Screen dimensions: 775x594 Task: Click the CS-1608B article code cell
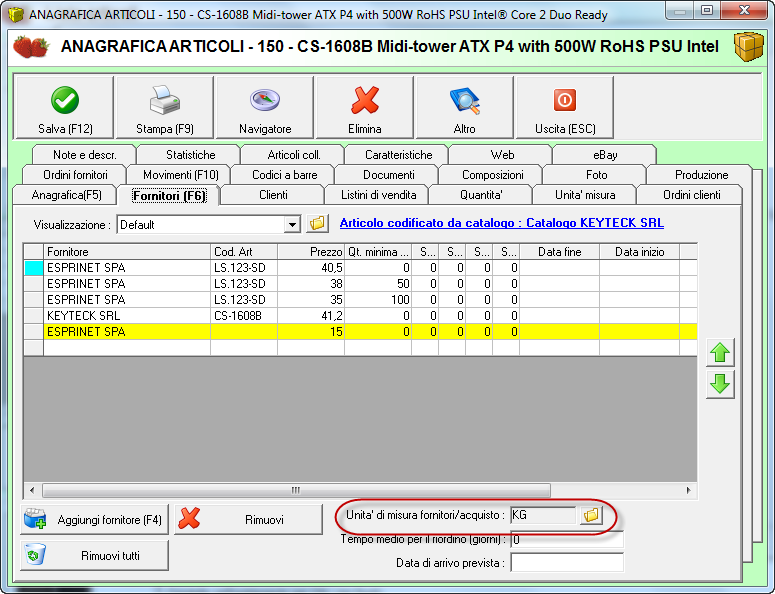pyautogui.click(x=244, y=316)
